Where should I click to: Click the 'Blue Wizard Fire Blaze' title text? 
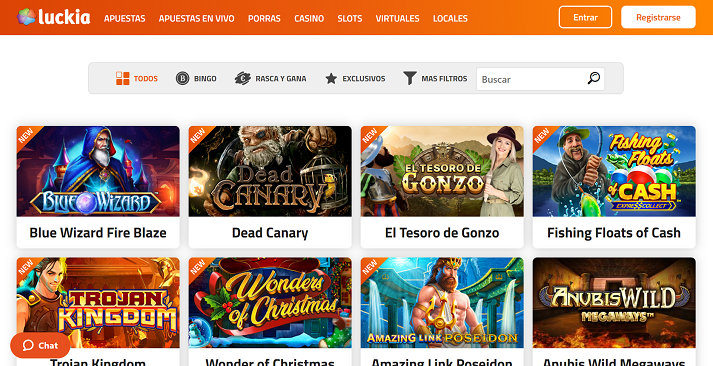click(x=98, y=233)
